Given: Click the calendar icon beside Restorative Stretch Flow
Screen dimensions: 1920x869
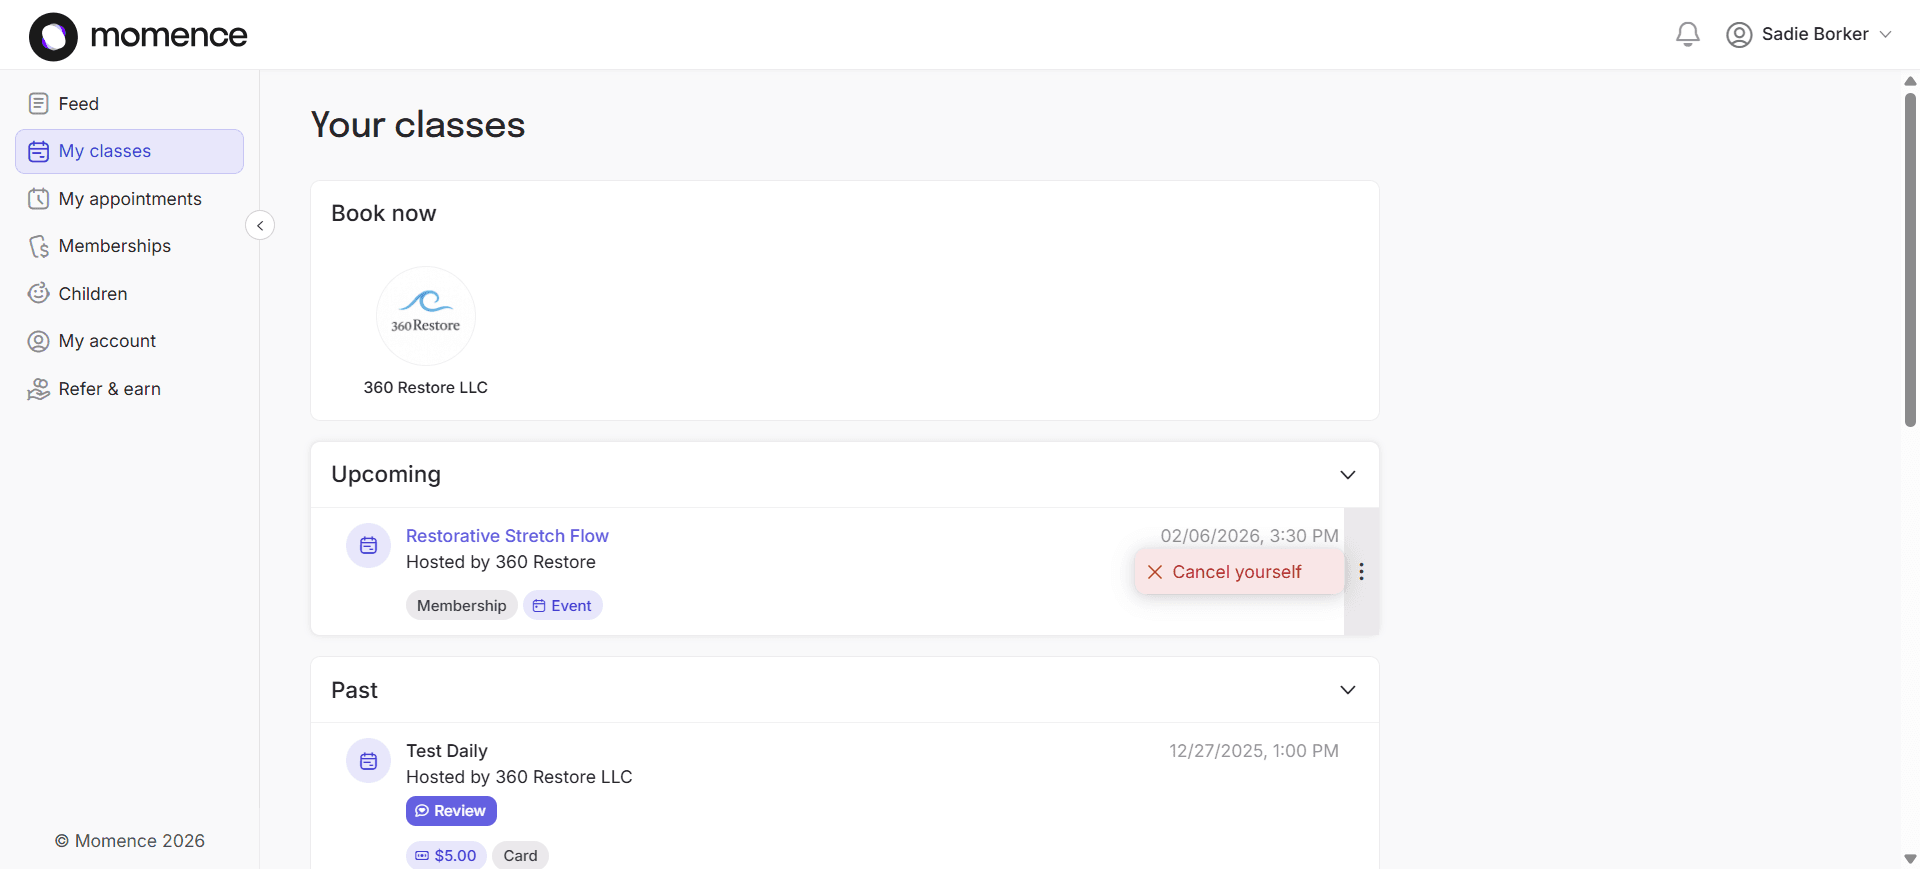Looking at the screenshot, I should coord(368,546).
